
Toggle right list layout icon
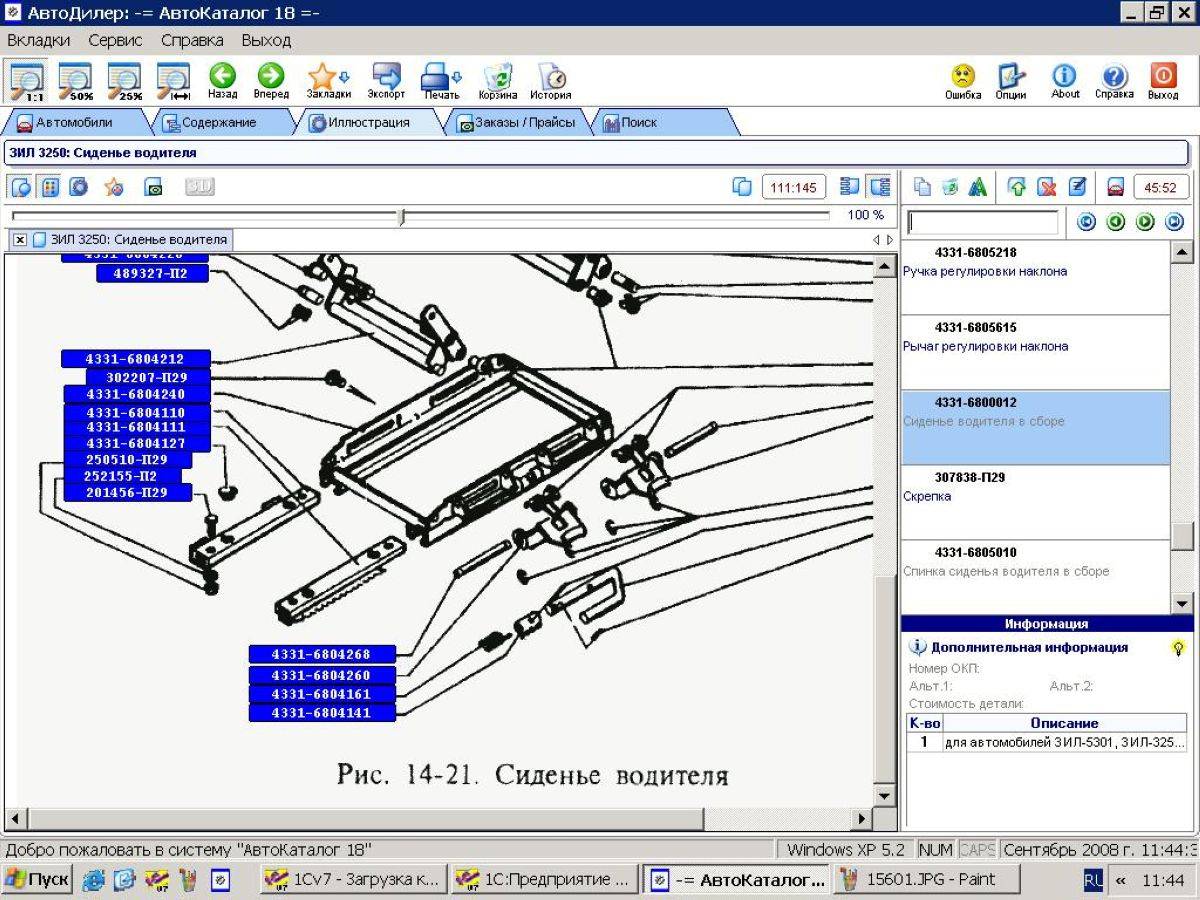click(879, 187)
